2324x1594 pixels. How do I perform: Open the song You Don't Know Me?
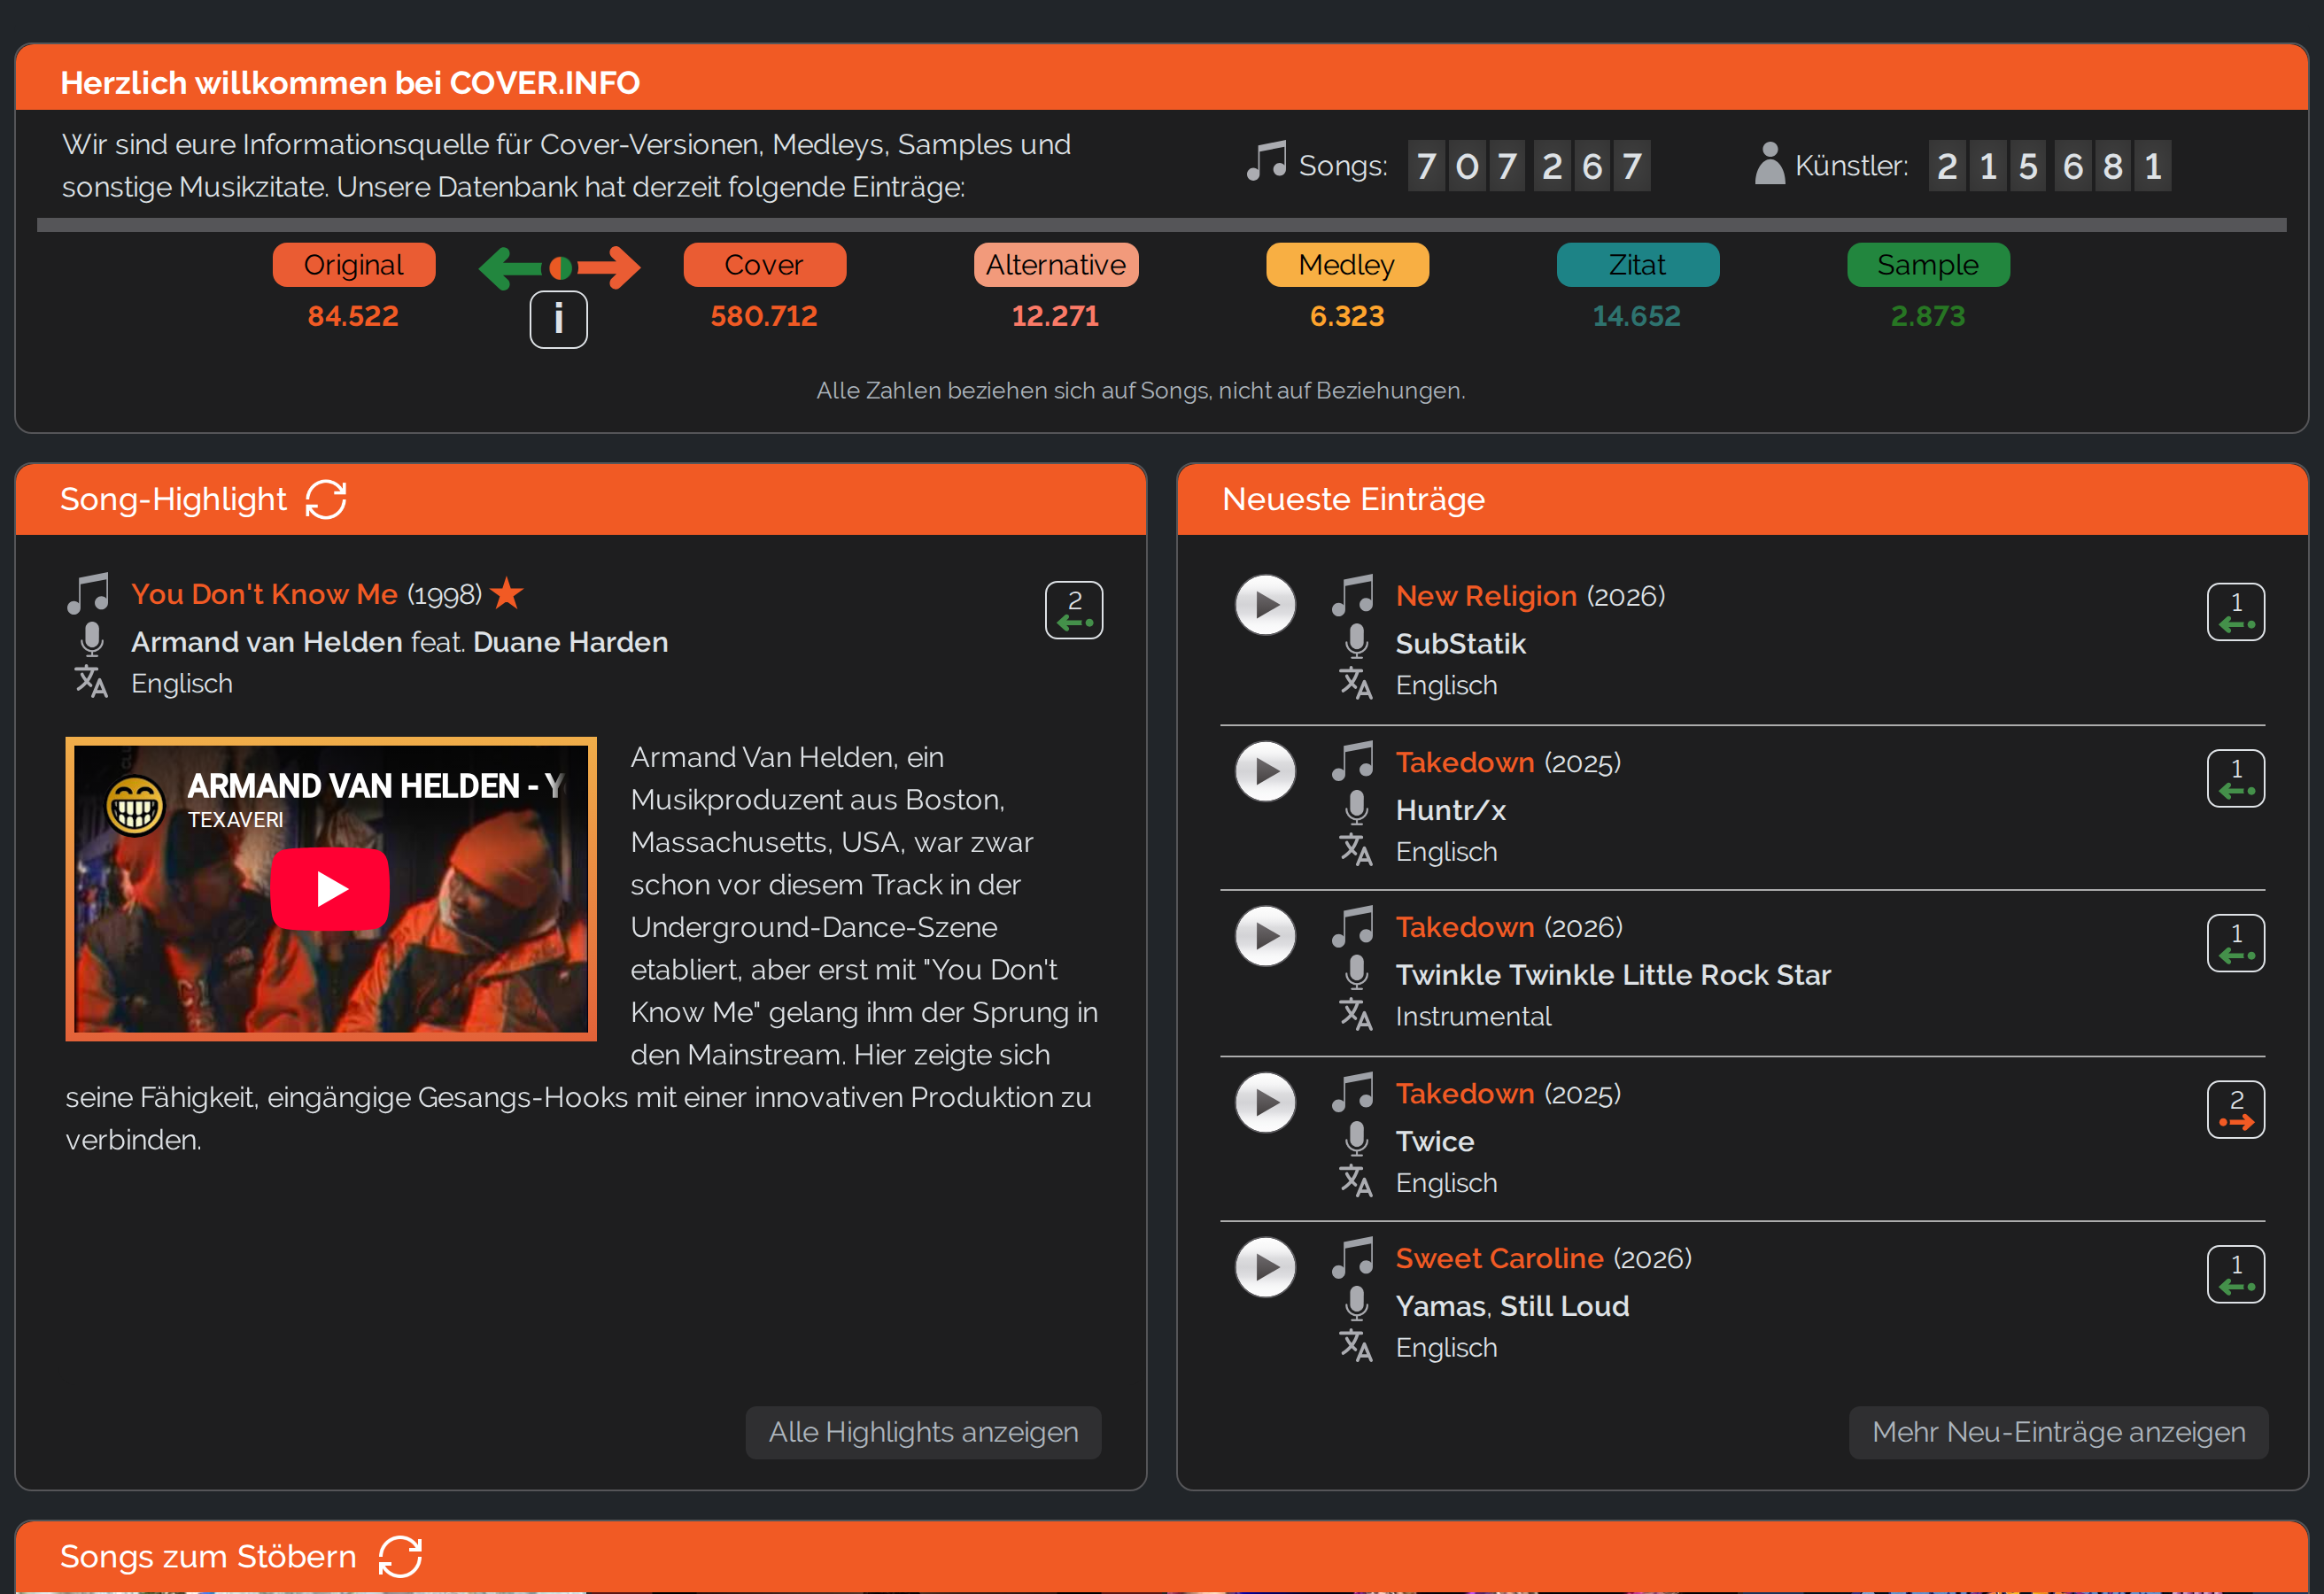coord(265,594)
